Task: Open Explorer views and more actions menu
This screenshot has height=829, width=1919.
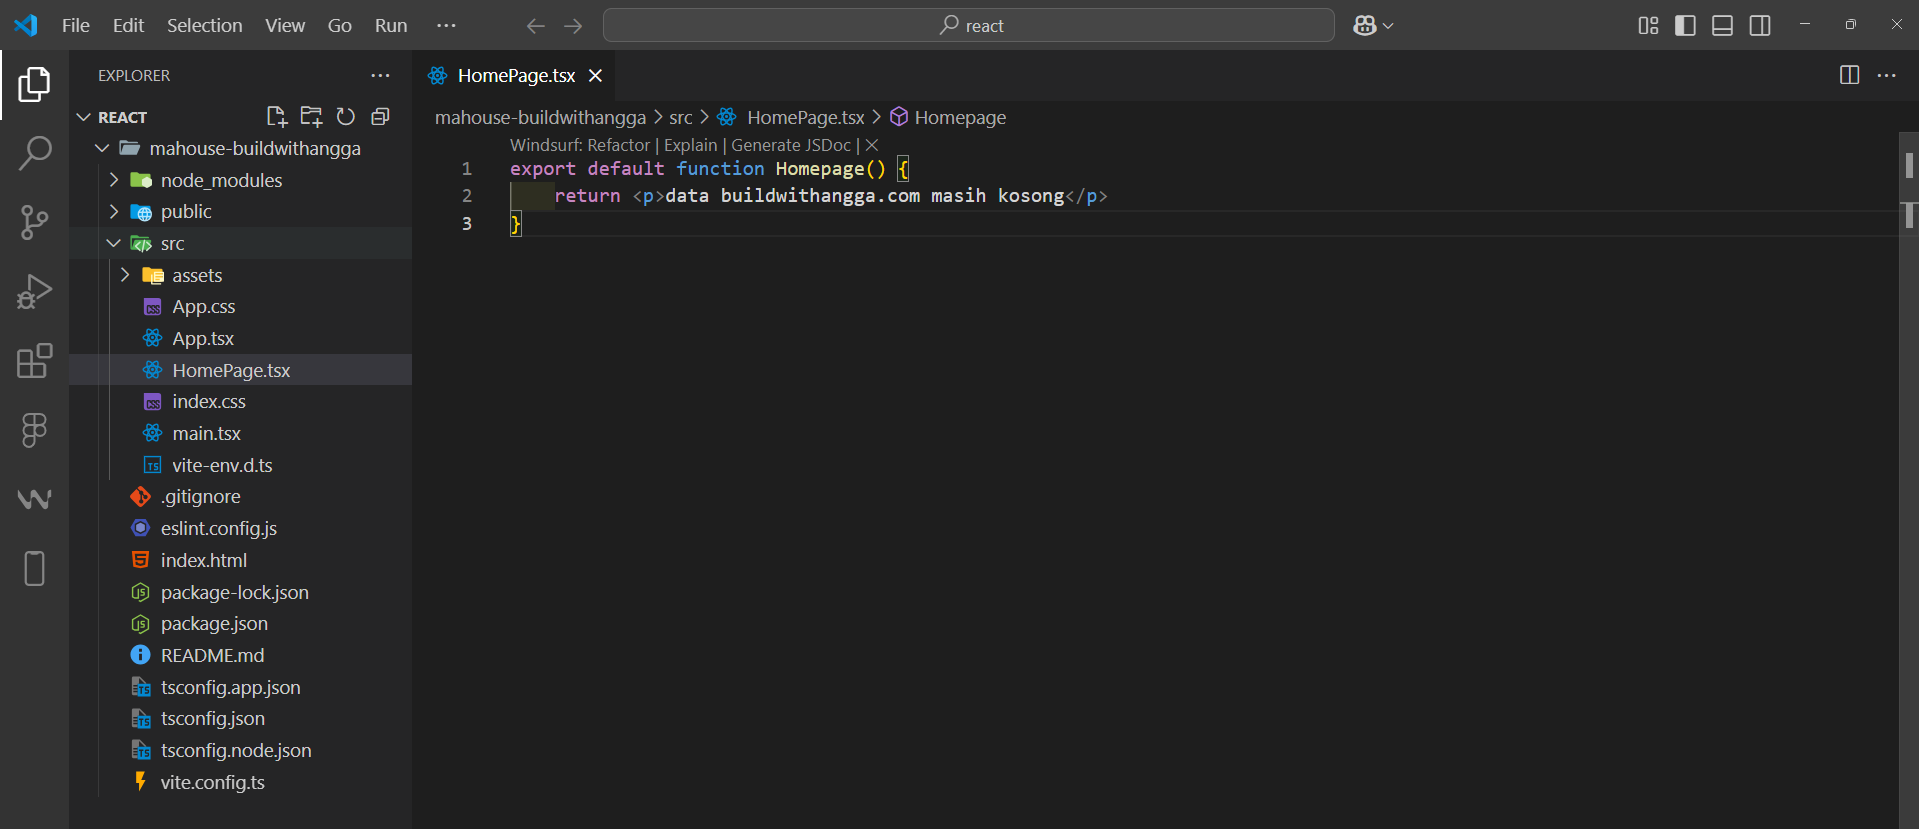Action: (380, 76)
